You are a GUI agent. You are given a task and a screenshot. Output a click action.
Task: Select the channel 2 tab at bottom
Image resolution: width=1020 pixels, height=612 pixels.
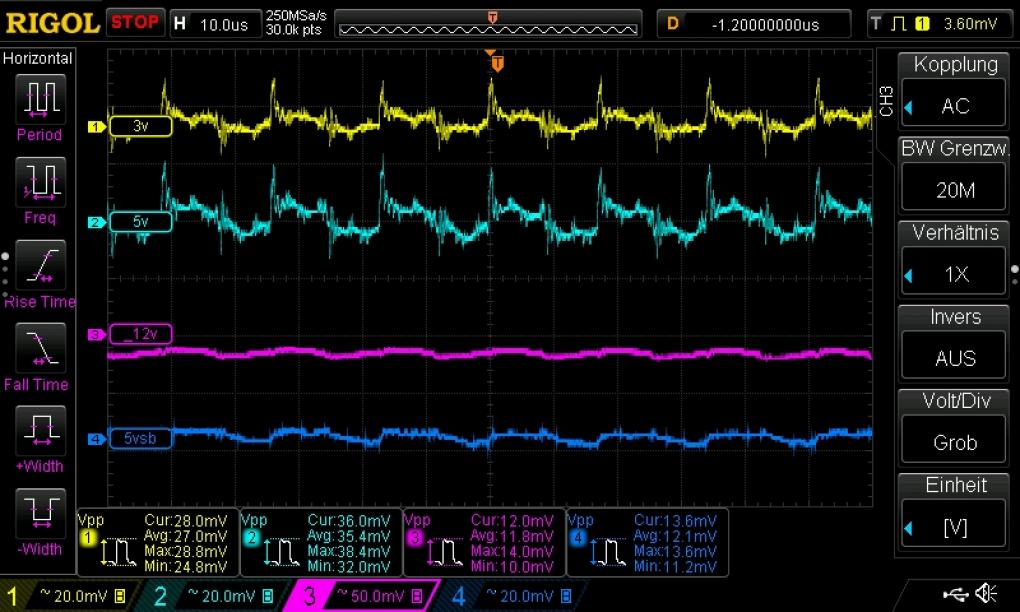pos(211,595)
